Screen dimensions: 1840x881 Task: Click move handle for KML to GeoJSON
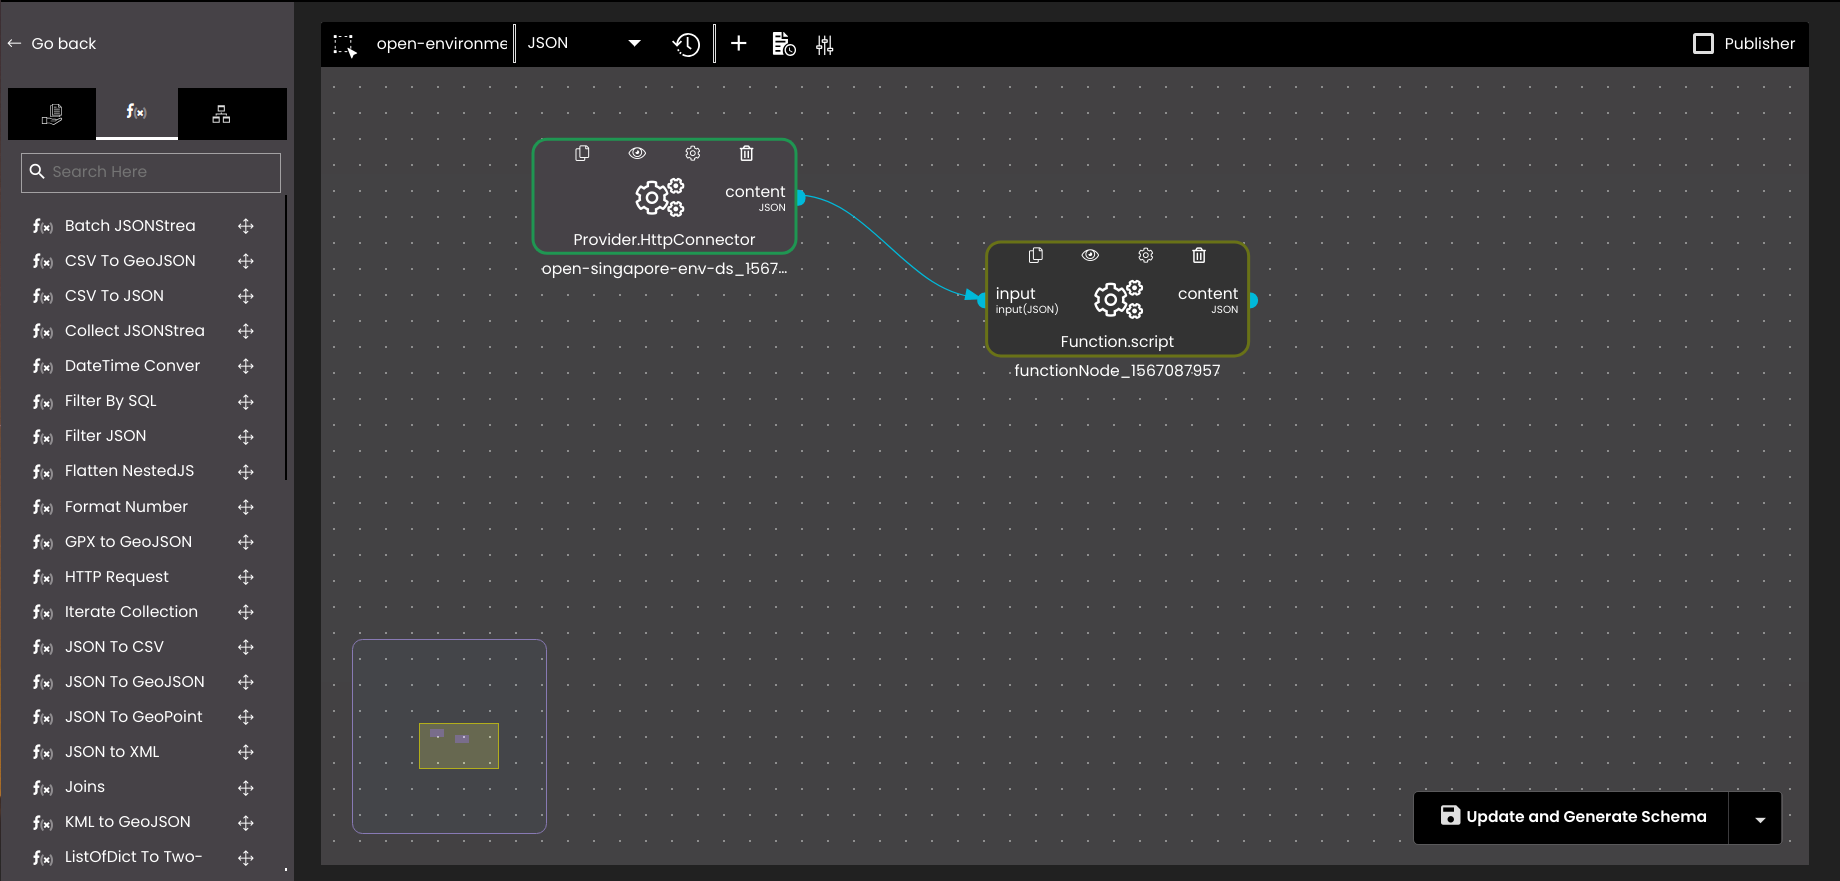coord(246,823)
